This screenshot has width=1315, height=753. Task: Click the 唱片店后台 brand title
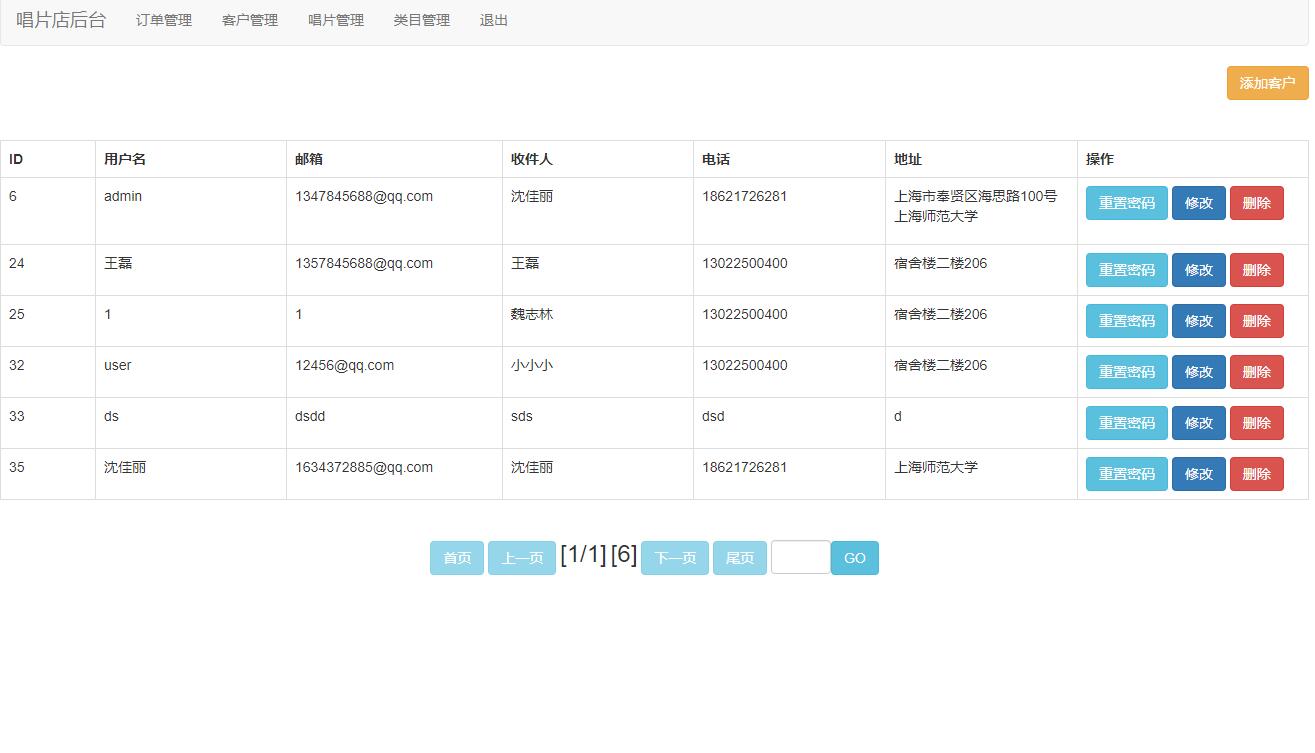58,18
